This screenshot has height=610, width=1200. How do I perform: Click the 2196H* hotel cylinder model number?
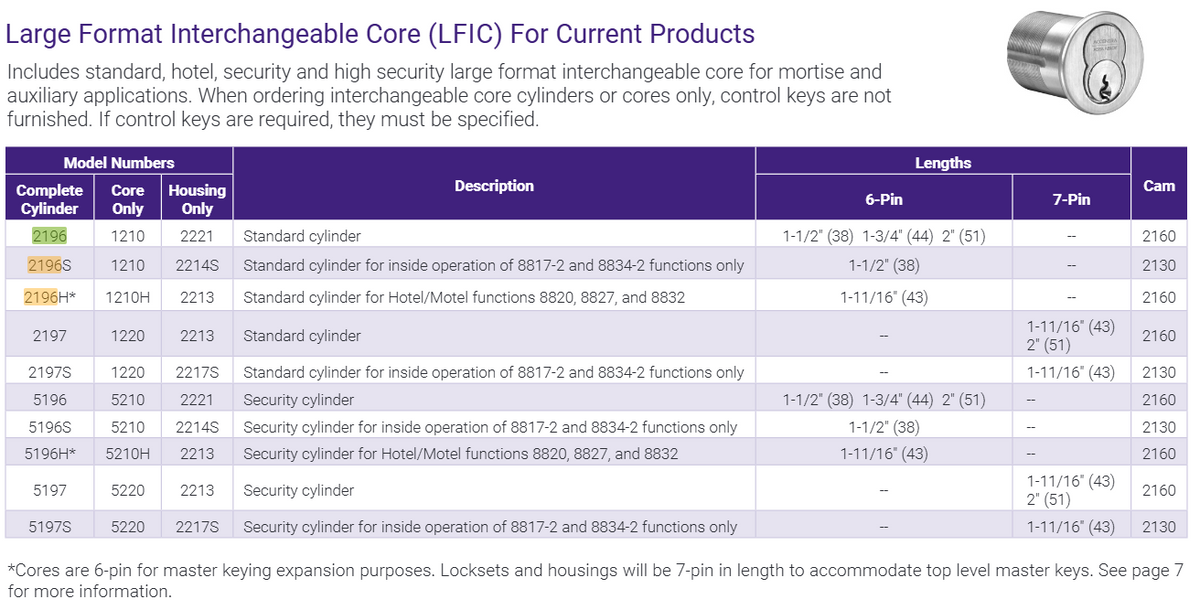(x=49, y=297)
